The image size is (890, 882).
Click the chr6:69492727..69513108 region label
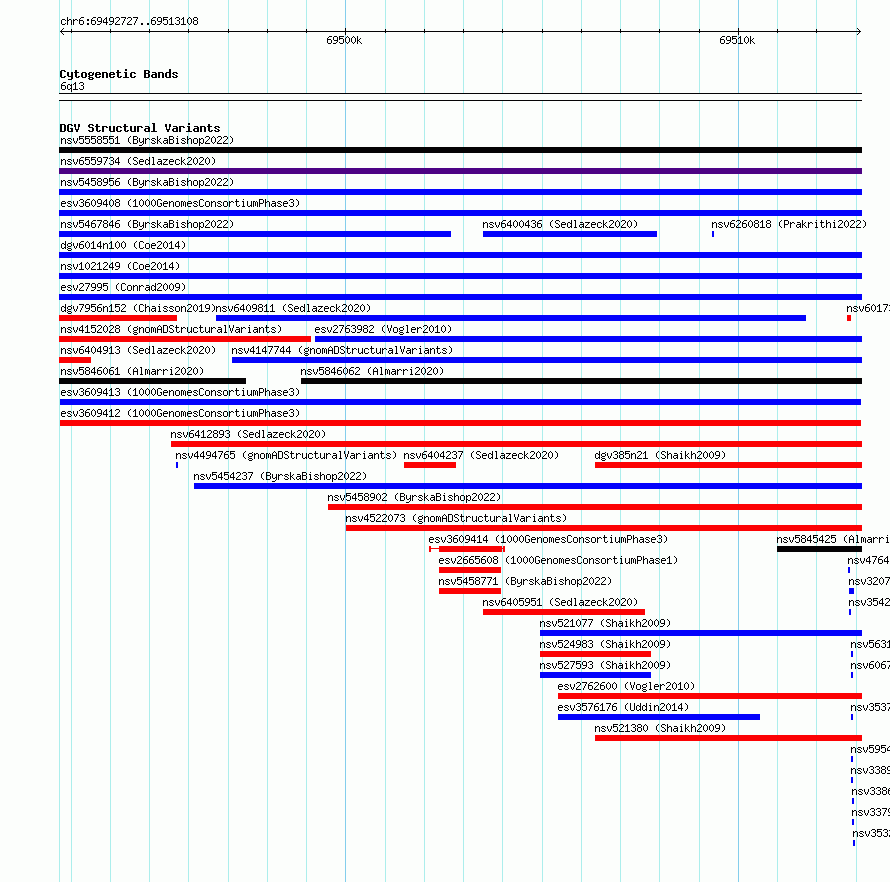point(129,22)
